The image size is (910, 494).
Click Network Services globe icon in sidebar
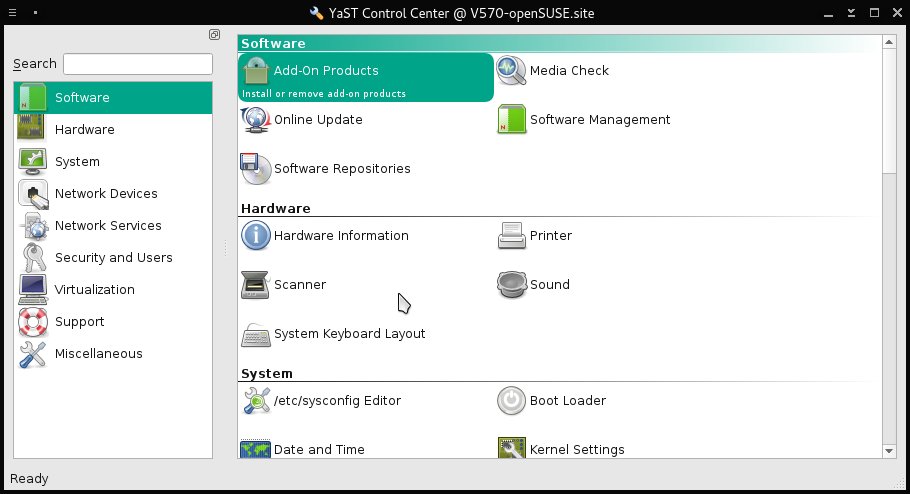(34, 226)
